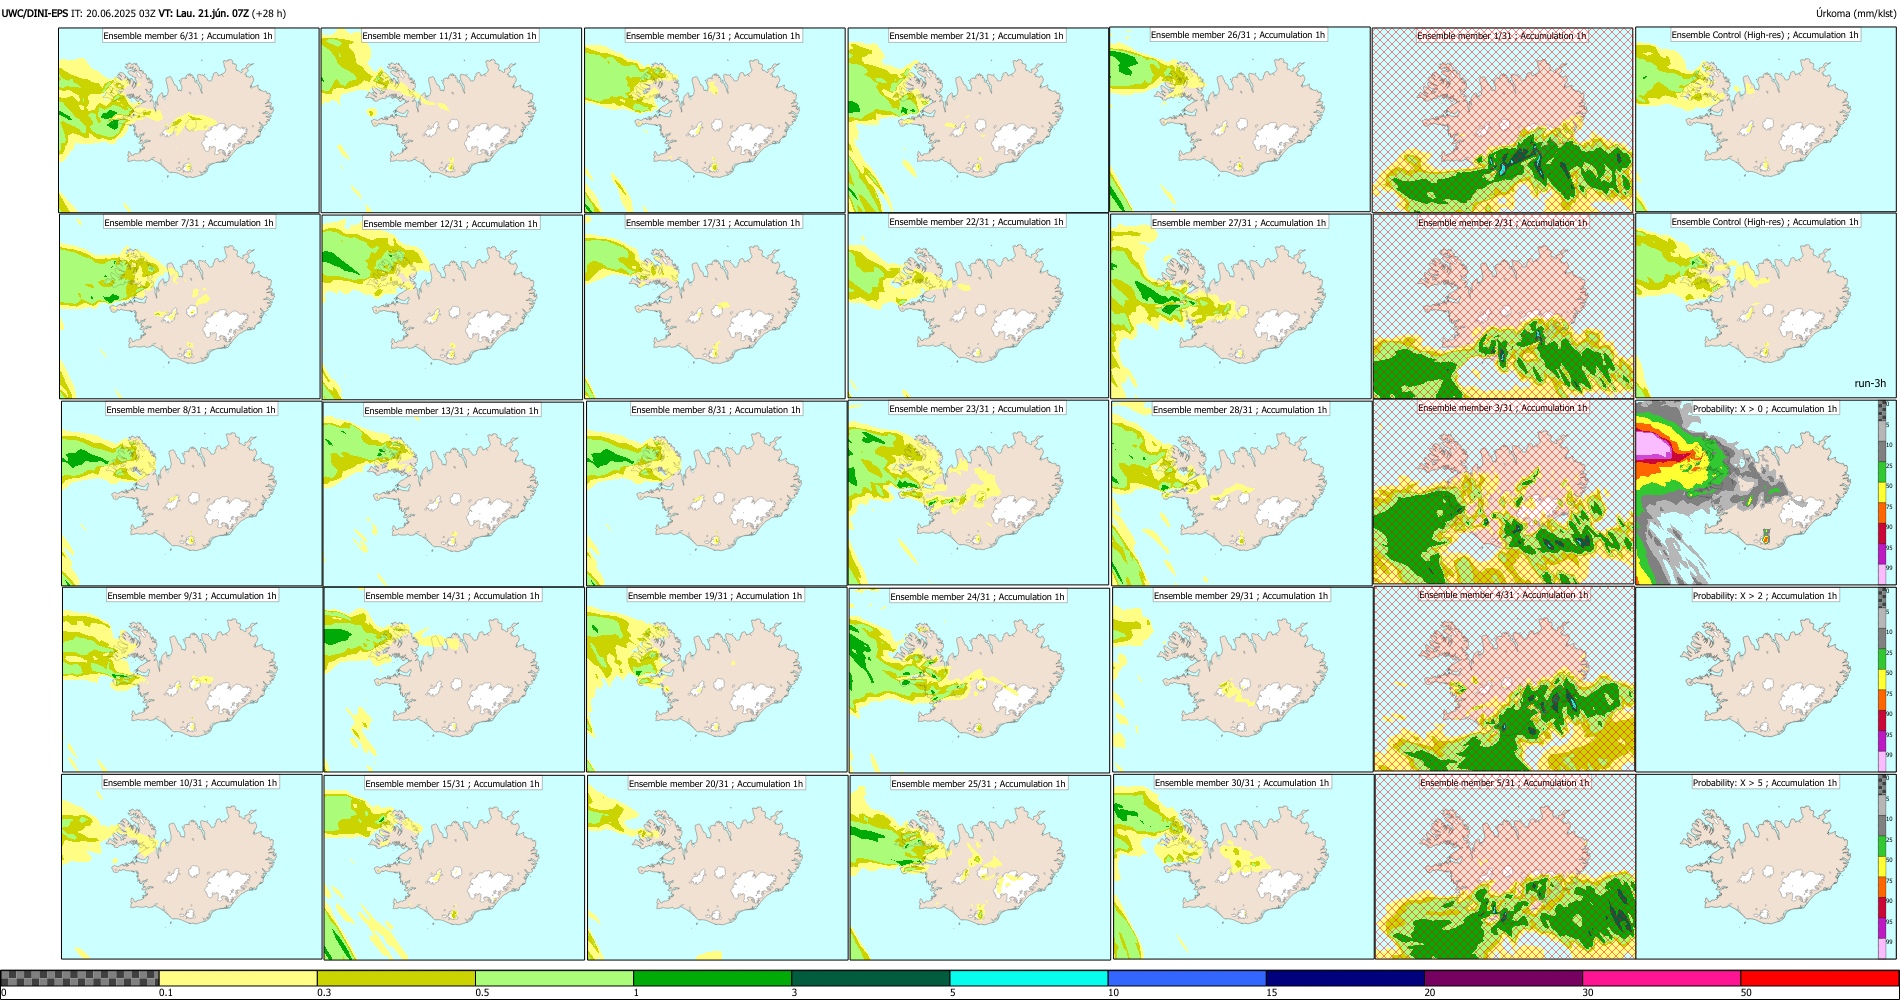Click the '0.5' tick label on bottom scale

click(x=482, y=993)
